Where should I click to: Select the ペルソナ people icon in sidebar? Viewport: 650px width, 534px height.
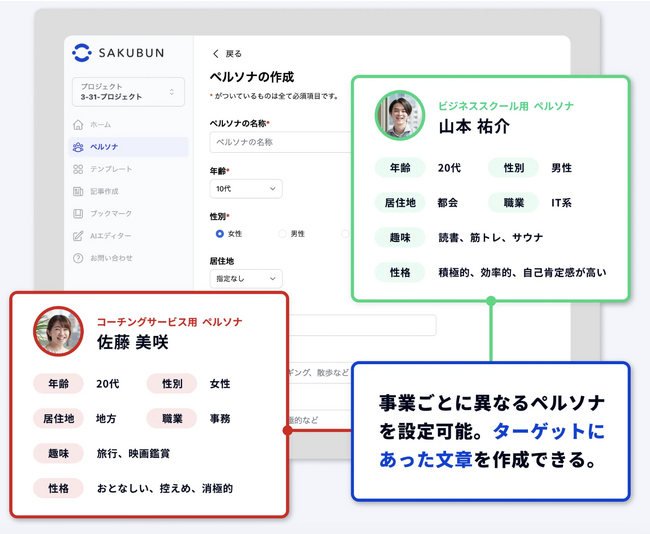78,147
